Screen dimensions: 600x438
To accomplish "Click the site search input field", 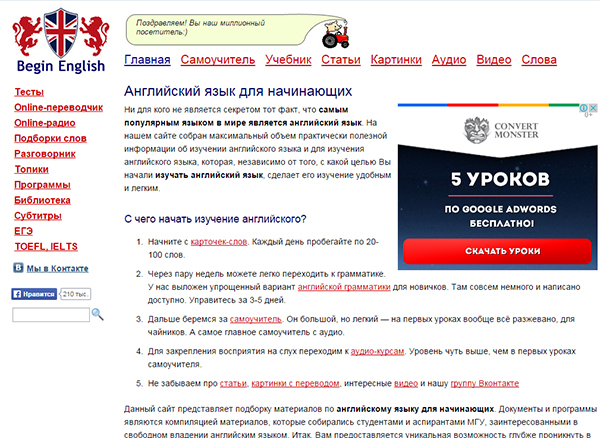I will [x=50, y=315].
